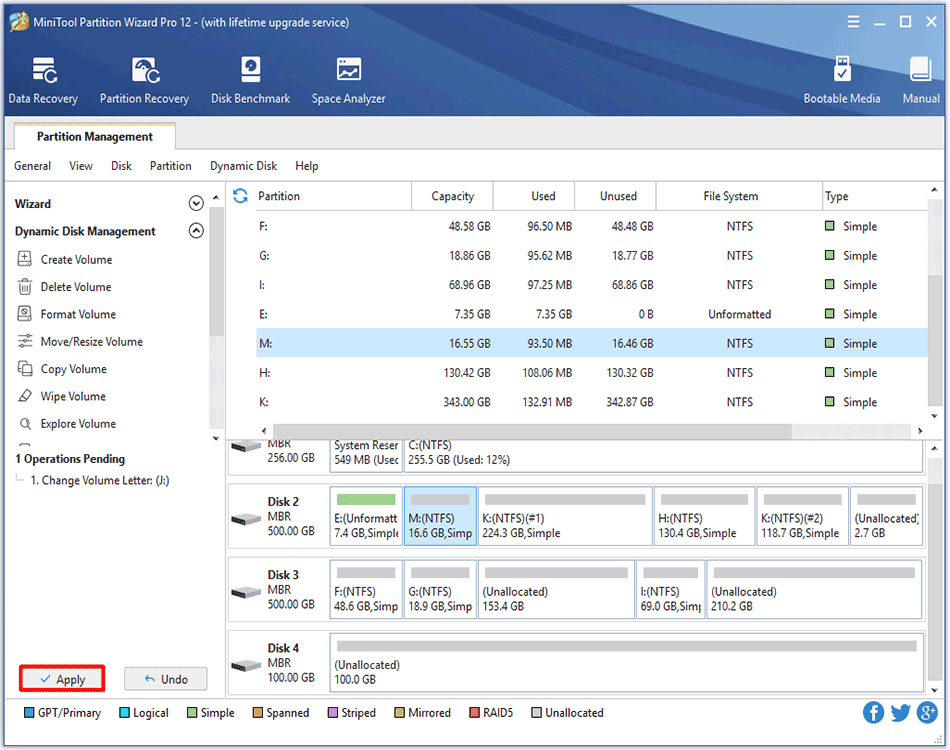The height and width of the screenshot is (750, 950).
Task: Open the Facebook social link icon
Action: click(x=874, y=712)
